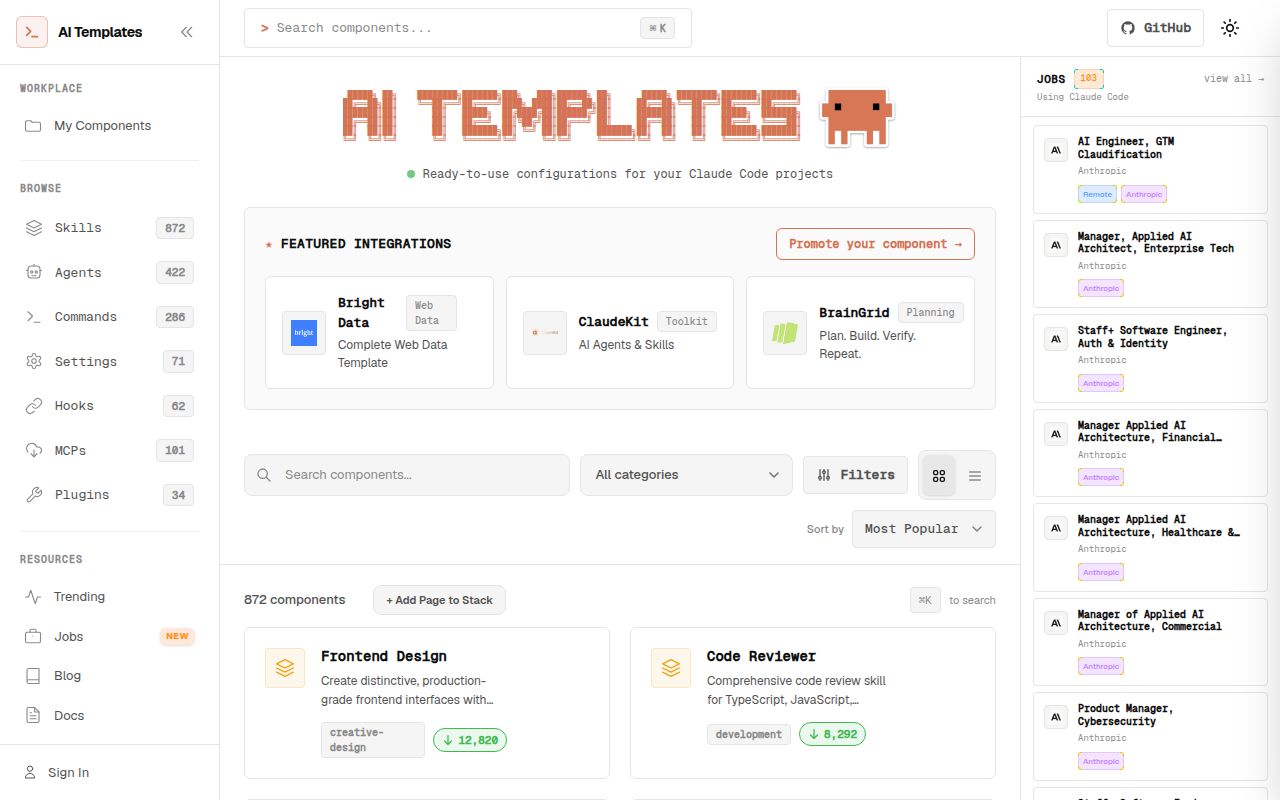Viewport: 1280px width, 800px height.
Task: Open the Most Popular sort dropdown
Action: (x=924, y=529)
